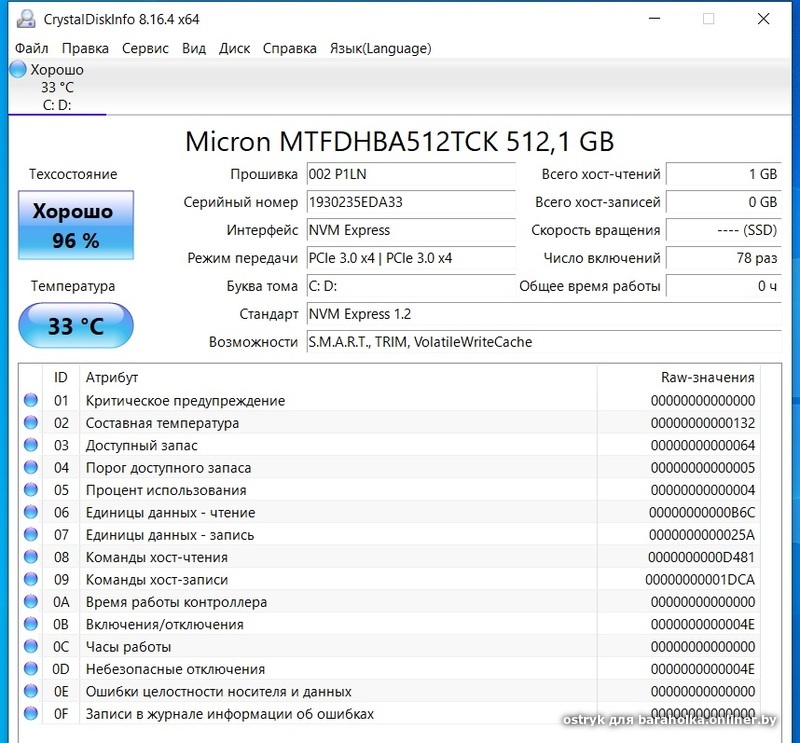Click the Атрибут column header
This screenshot has width=800, height=743.
[338, 378]
